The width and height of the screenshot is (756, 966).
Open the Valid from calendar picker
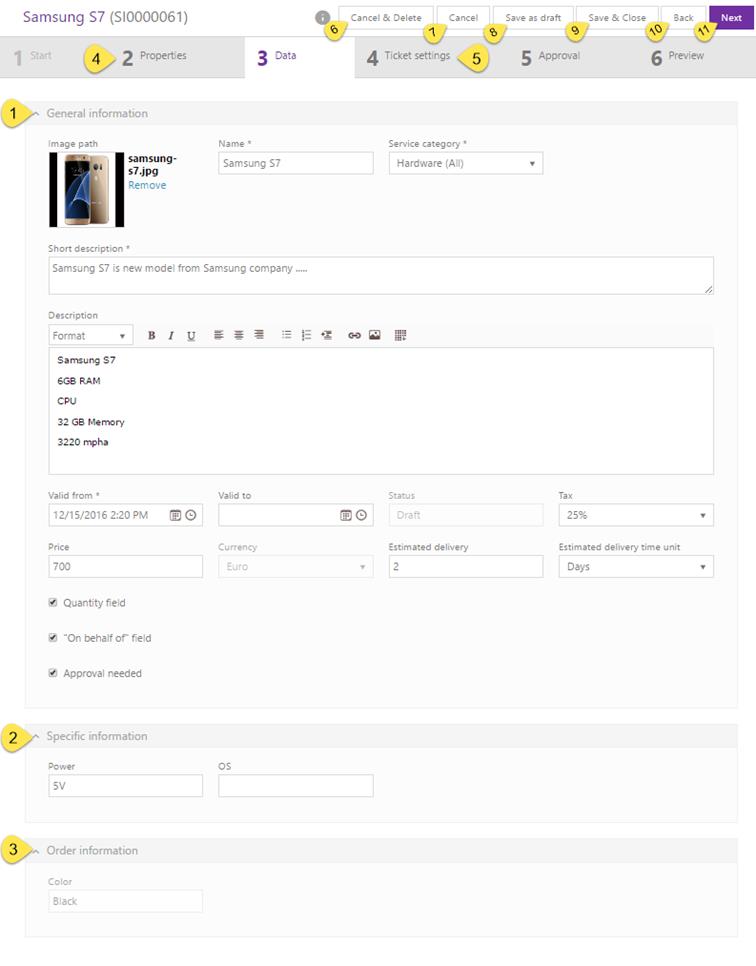[175, 515]
